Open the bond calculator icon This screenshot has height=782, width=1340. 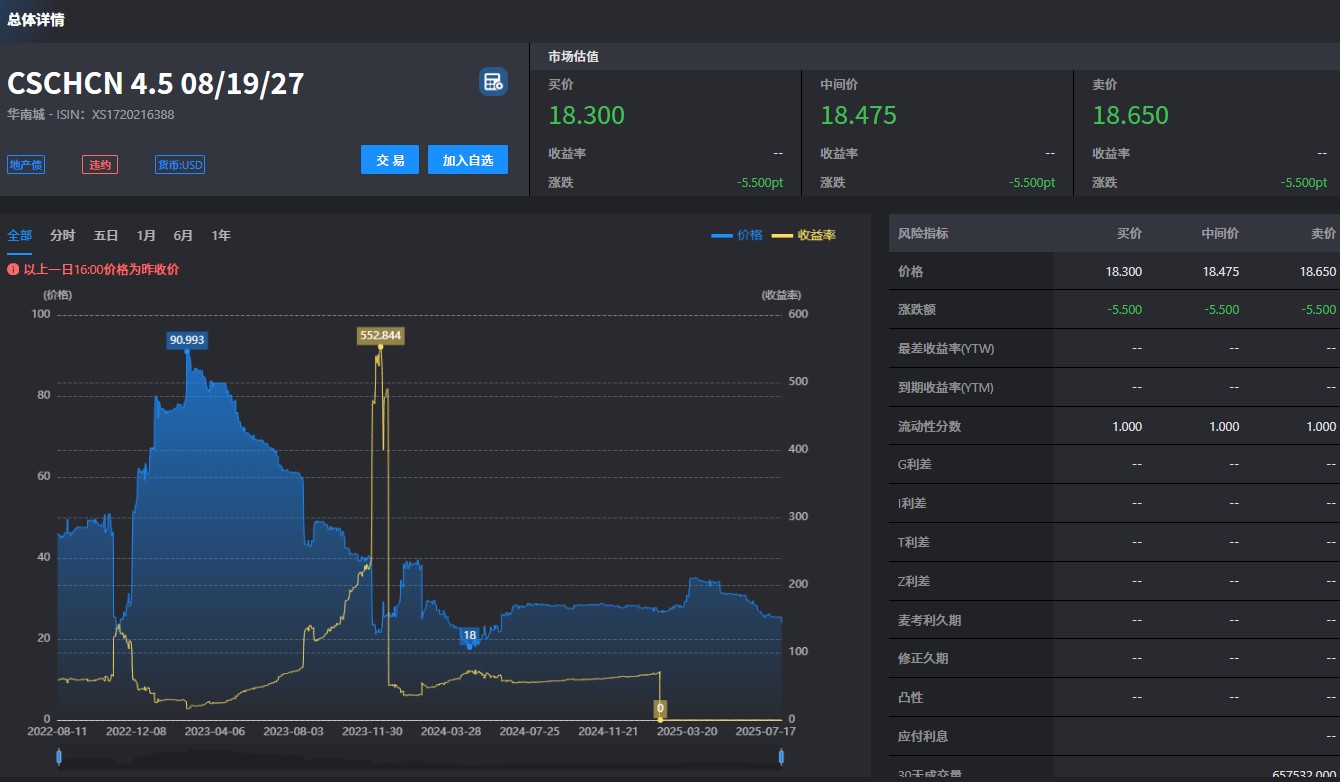(493, 82)
